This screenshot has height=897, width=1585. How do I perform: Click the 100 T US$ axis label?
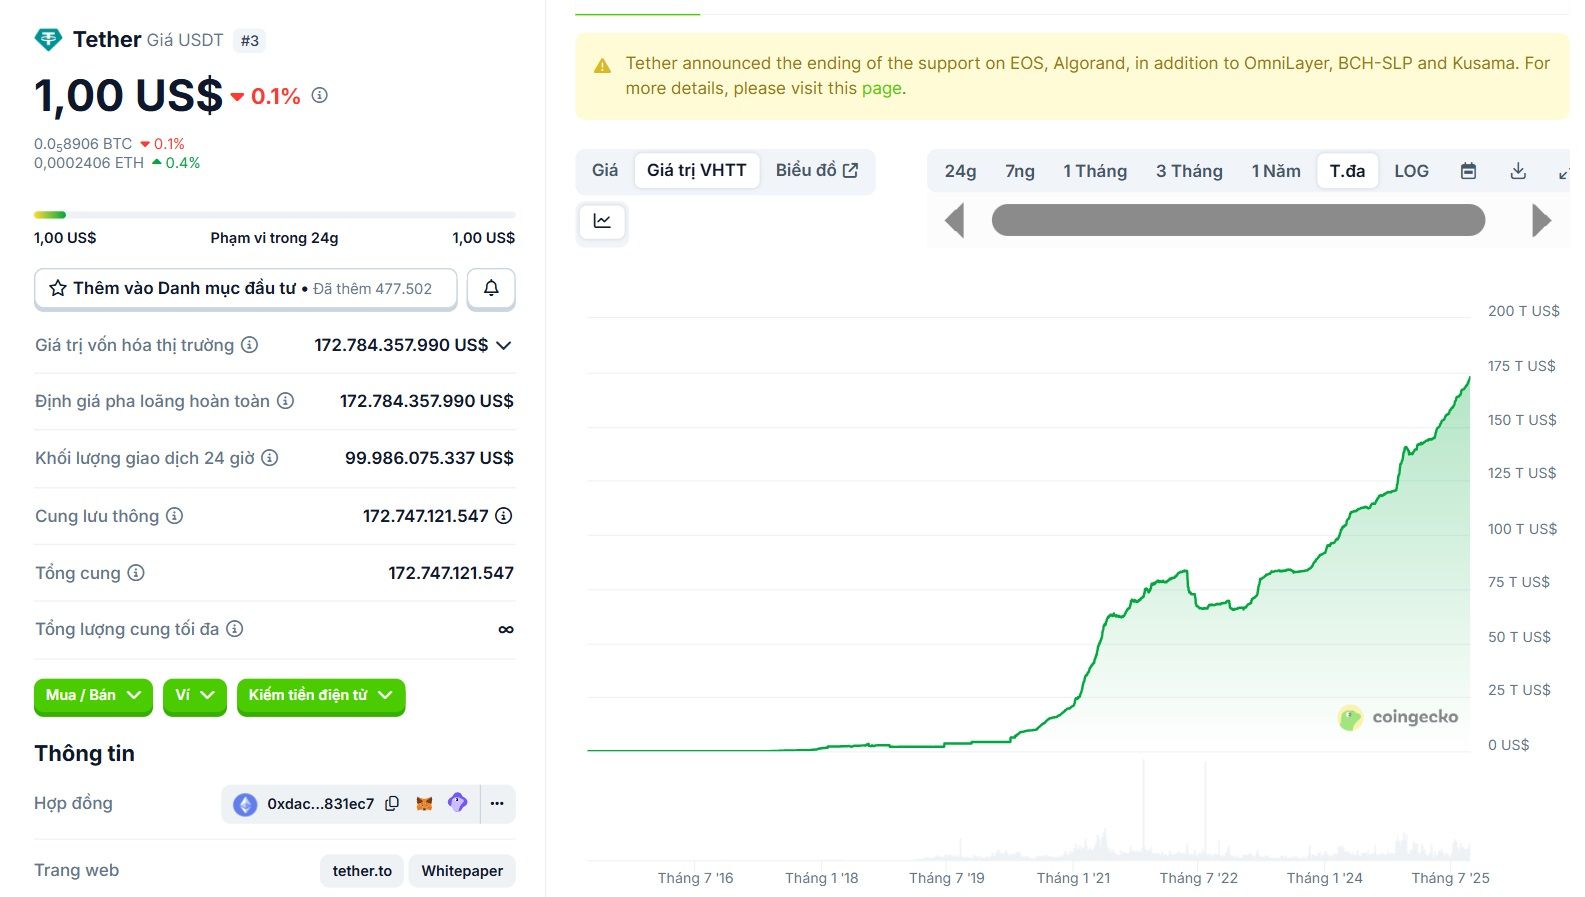coord(1522,528)
